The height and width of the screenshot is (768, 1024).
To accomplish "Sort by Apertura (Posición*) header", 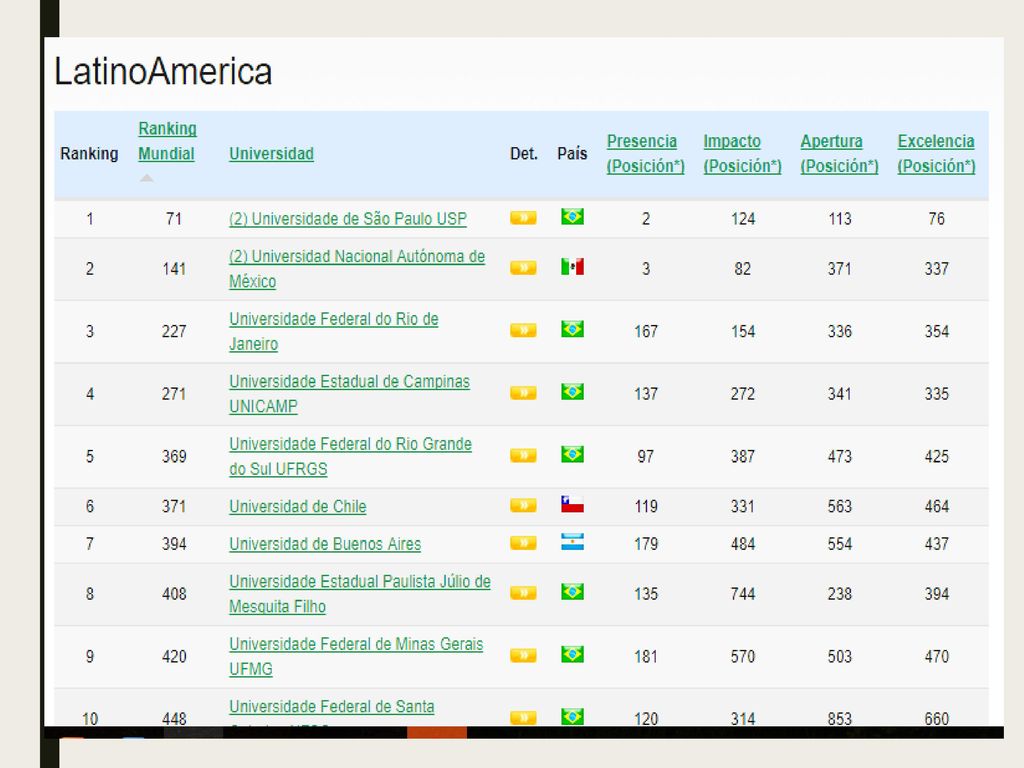I will tap(839, 153).
